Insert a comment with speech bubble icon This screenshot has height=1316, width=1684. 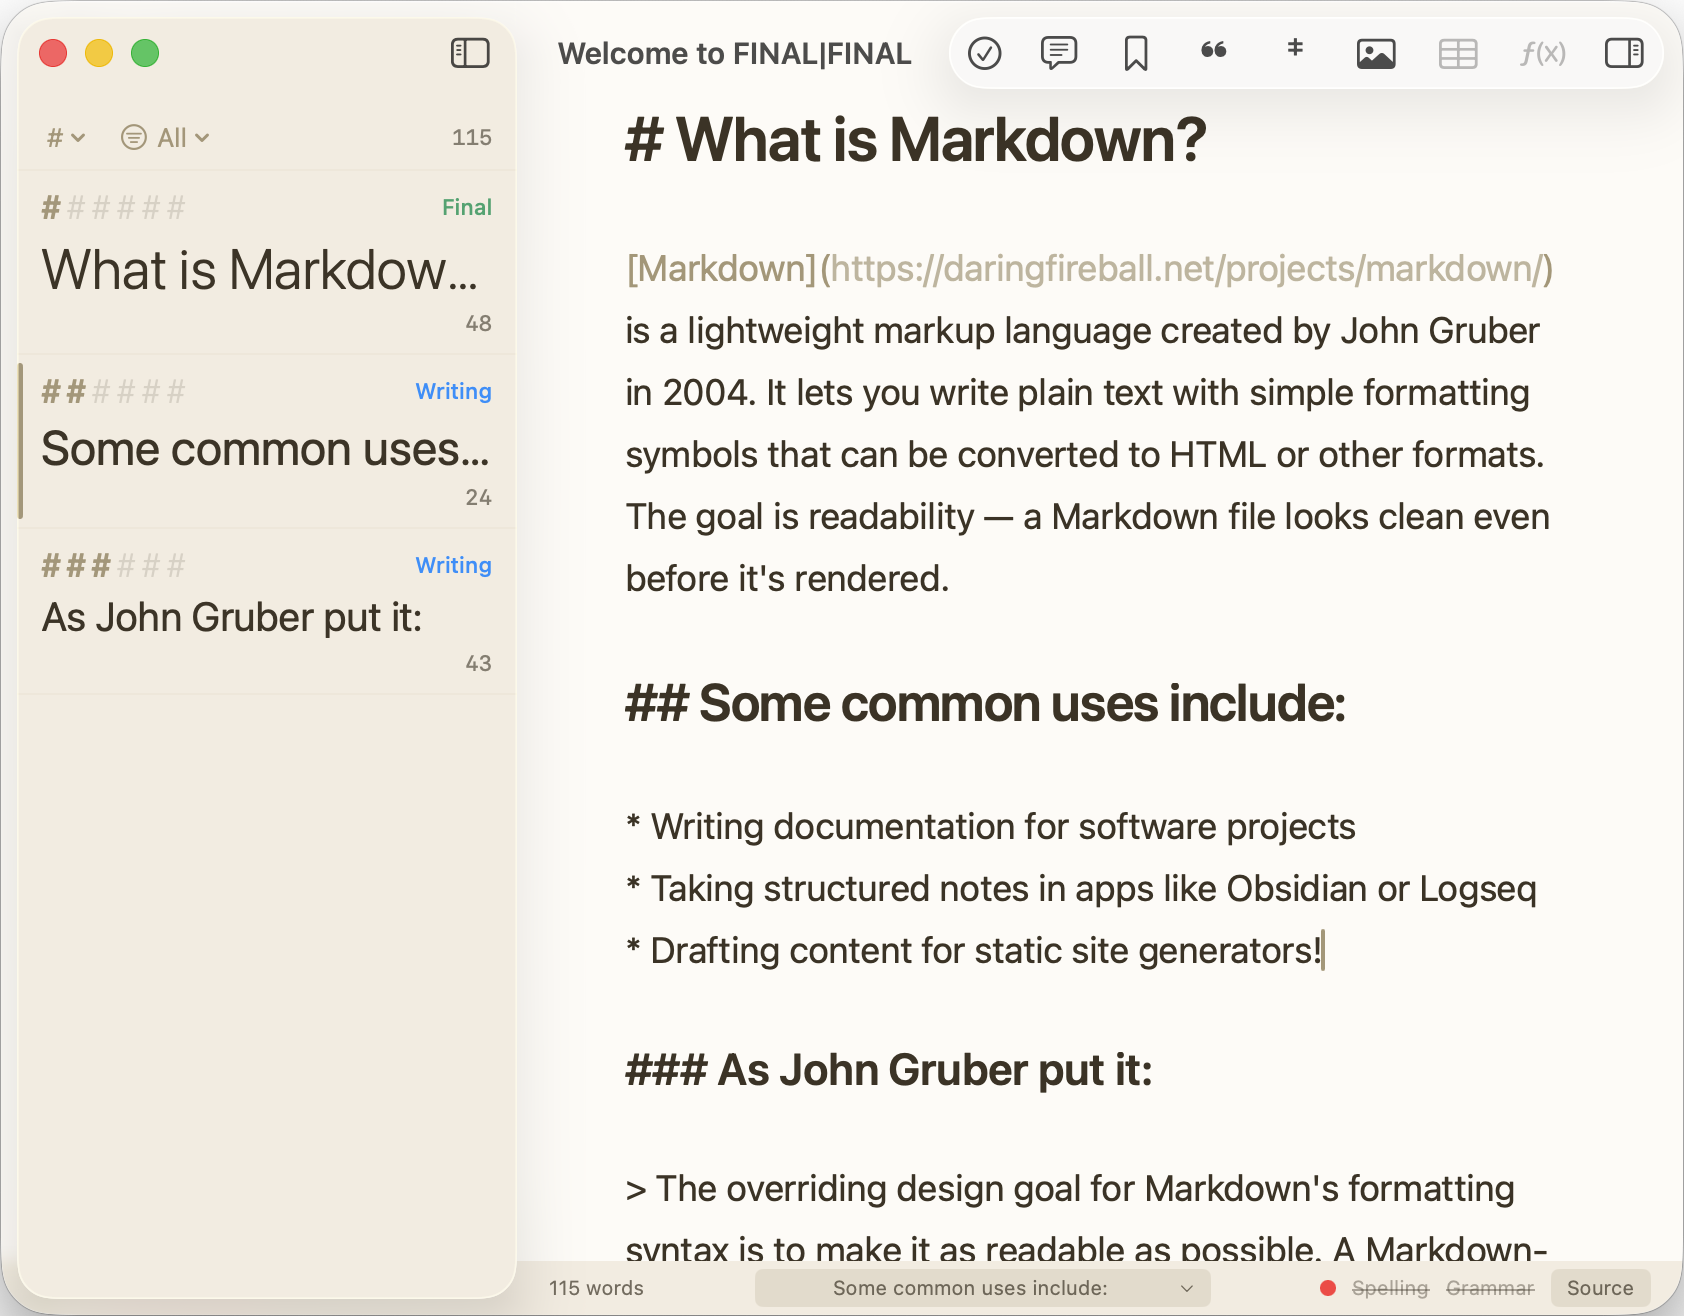(x=1059, y=53)
